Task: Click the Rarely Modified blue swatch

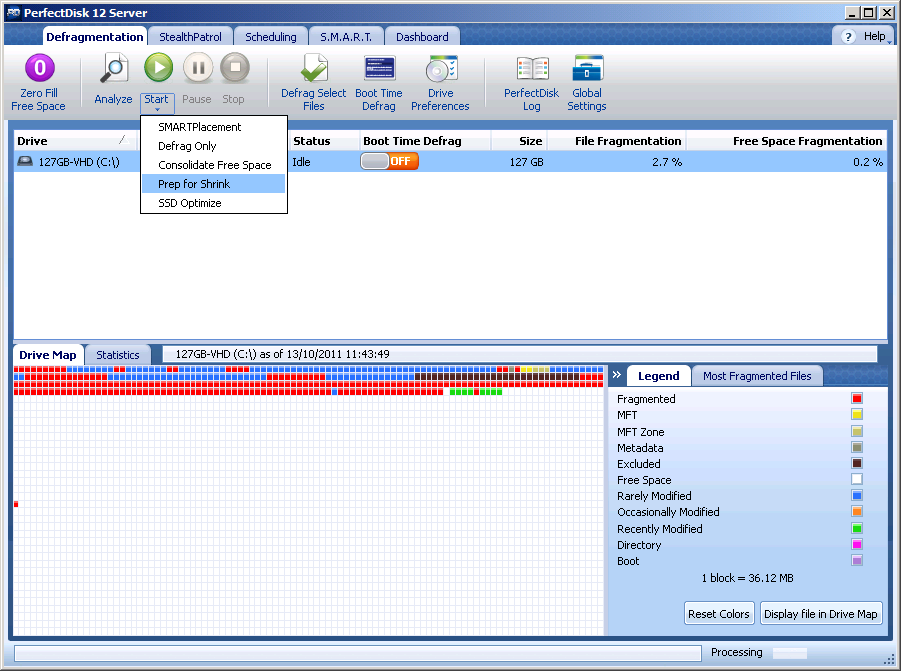Action: point(857,495)
